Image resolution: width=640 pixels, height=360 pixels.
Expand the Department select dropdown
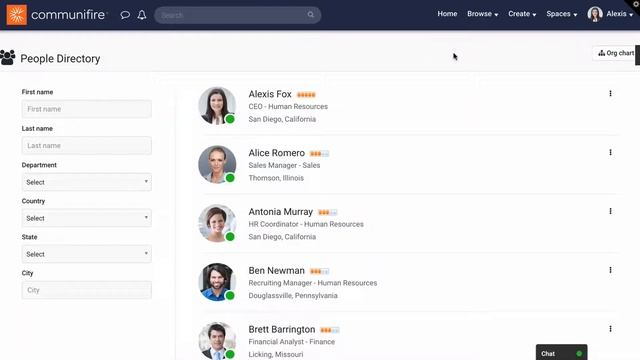pyautogui.click(x=87, y=182)
